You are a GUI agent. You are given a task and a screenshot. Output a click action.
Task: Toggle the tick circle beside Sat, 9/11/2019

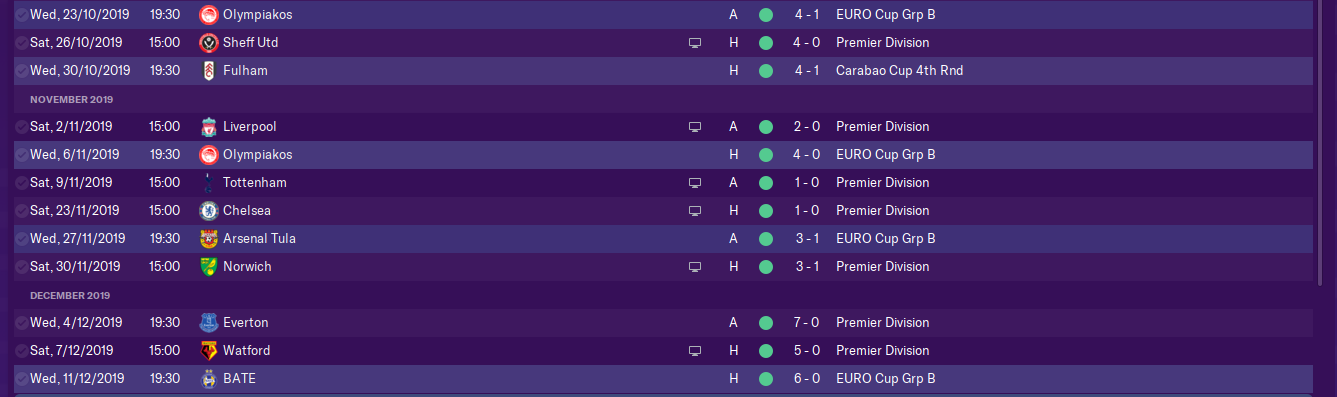[x=22, y=183]
